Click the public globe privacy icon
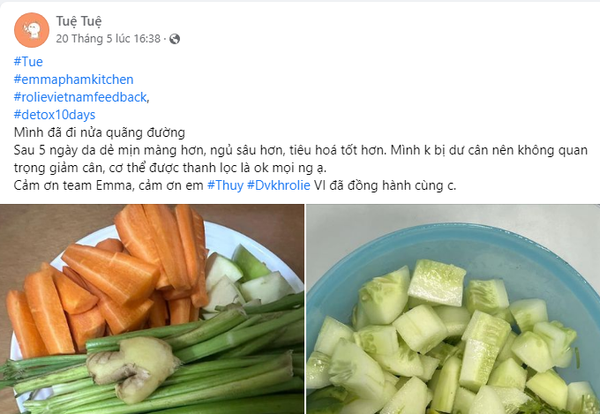 click(x=174, y=39)
